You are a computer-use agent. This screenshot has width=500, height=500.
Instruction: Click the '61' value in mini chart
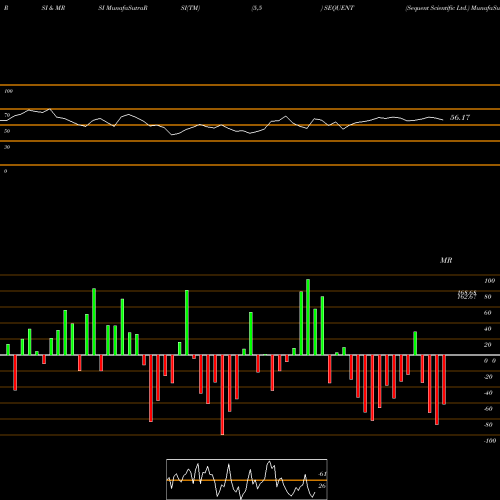[x=322, y=474]
